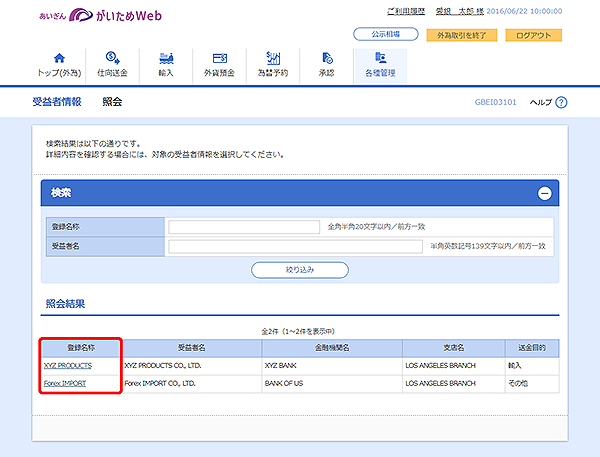The image size is (600, 457).
Task: Focus the 登録名称 search input field
Action: click(x=244, y=227)
